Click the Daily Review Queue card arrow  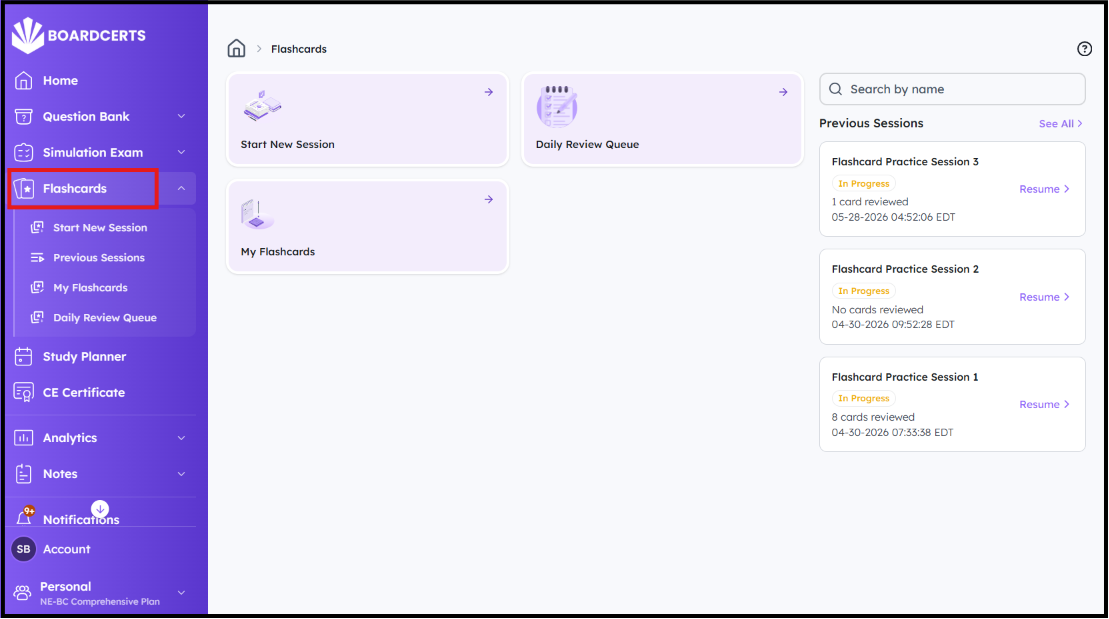783,92
